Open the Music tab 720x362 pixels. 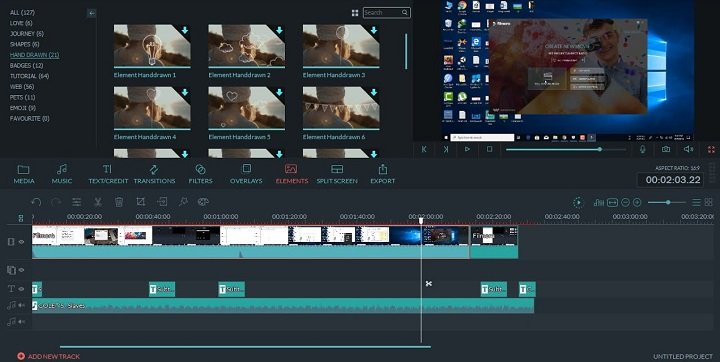(x=62, y=175)
